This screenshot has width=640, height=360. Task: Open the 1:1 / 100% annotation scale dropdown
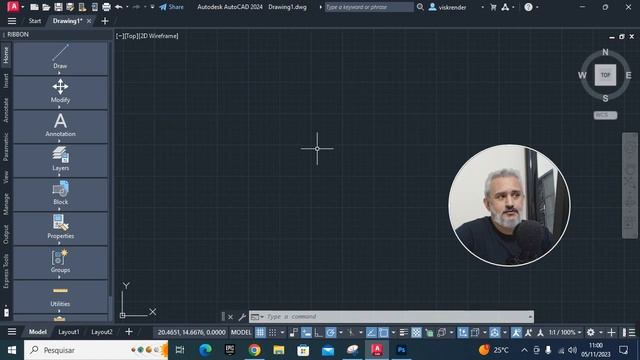(x=565, y=332)
